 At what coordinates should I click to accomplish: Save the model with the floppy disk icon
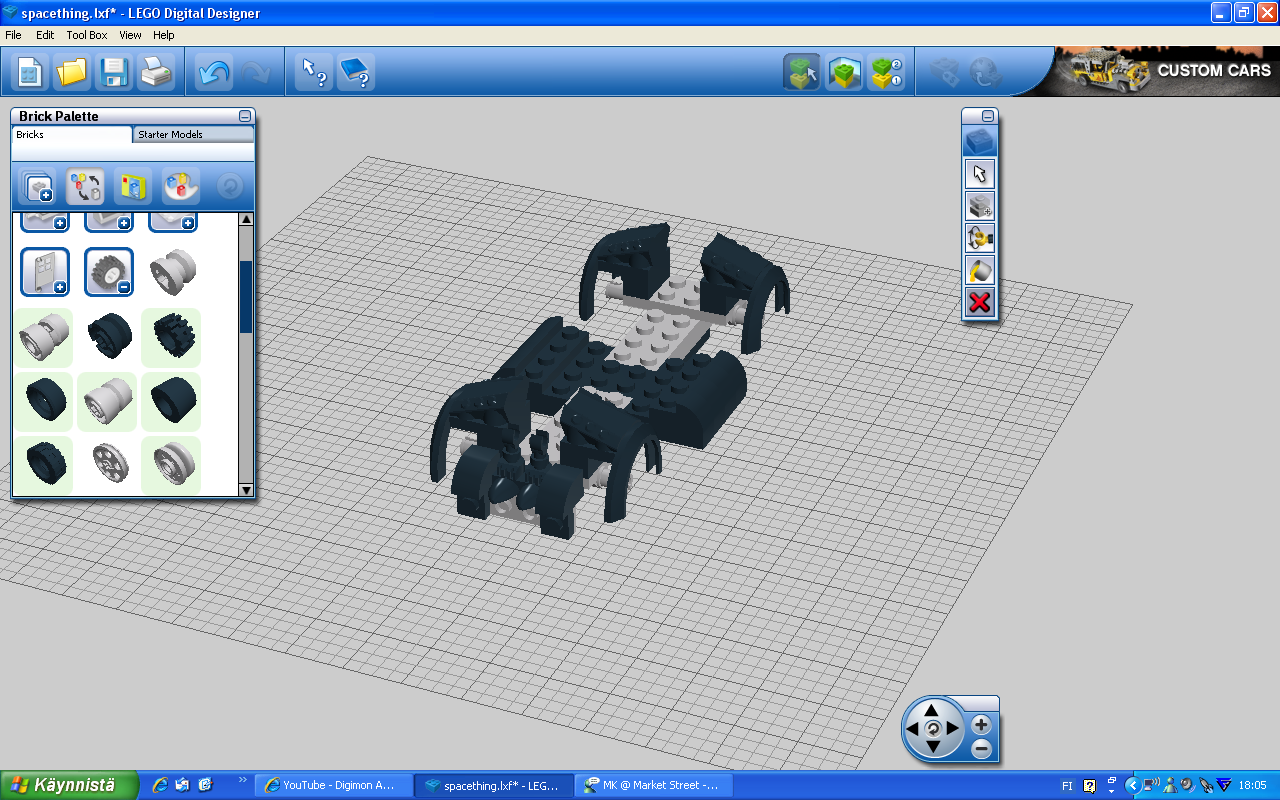click(114, 72)
